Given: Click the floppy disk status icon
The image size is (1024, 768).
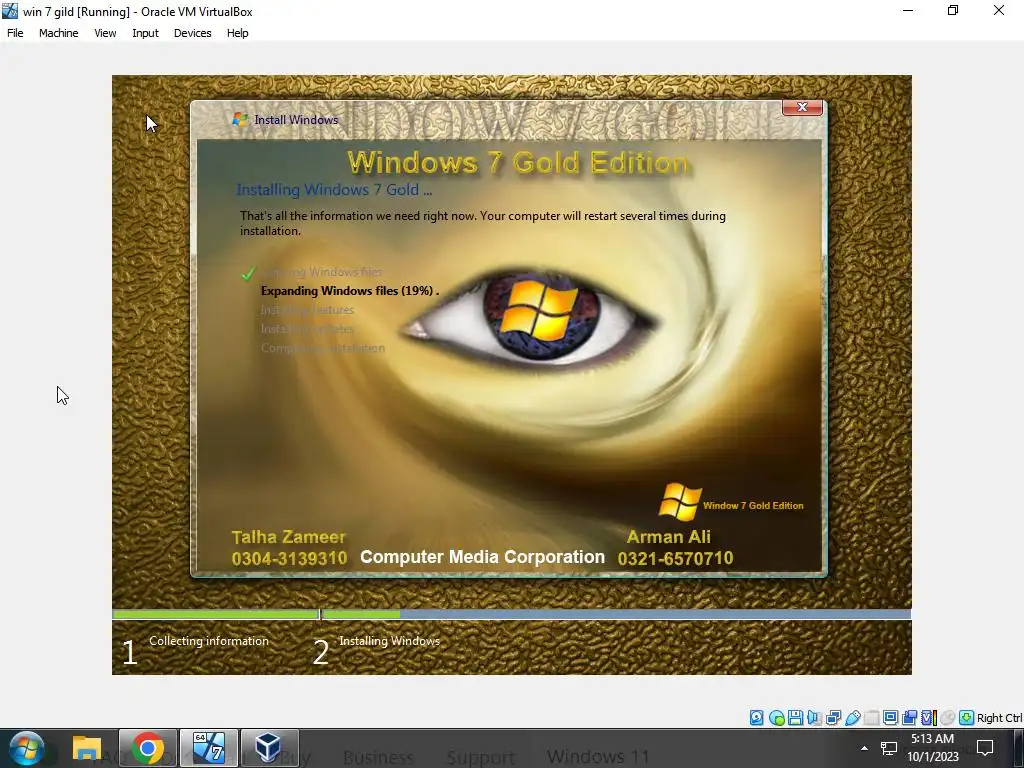Looking at the screenshot, I should [x=795, y=718].
